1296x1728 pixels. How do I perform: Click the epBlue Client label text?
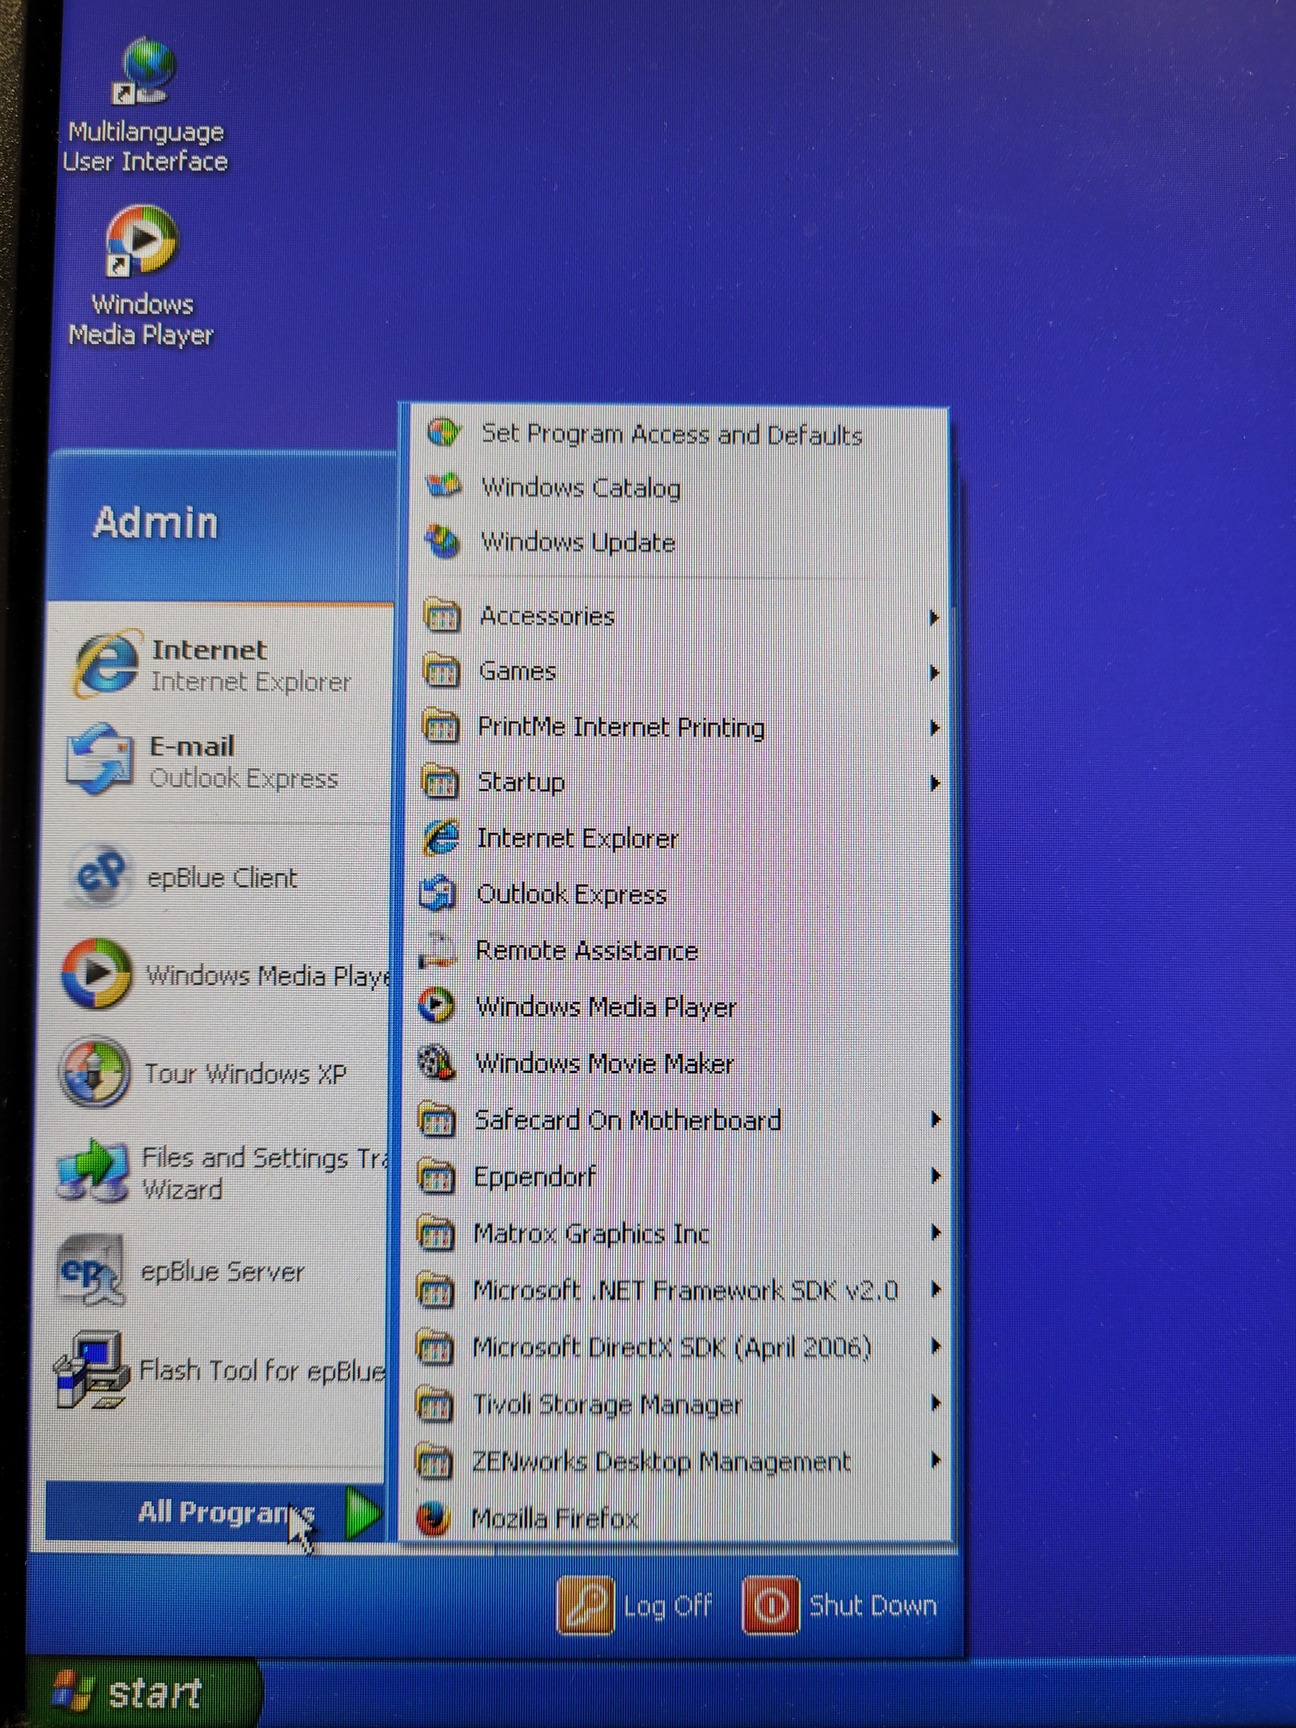coord(222,877)
